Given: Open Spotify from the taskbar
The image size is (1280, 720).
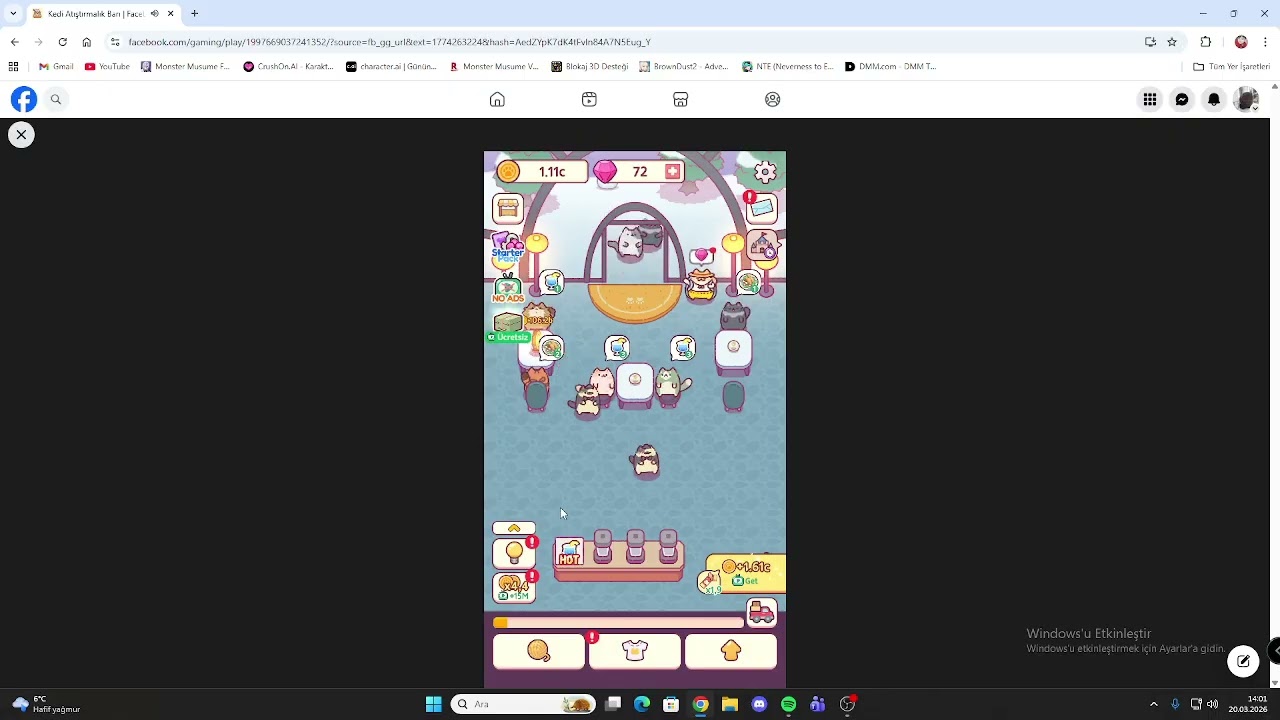Looking at the screenshot, I should [x=788, y=704].
